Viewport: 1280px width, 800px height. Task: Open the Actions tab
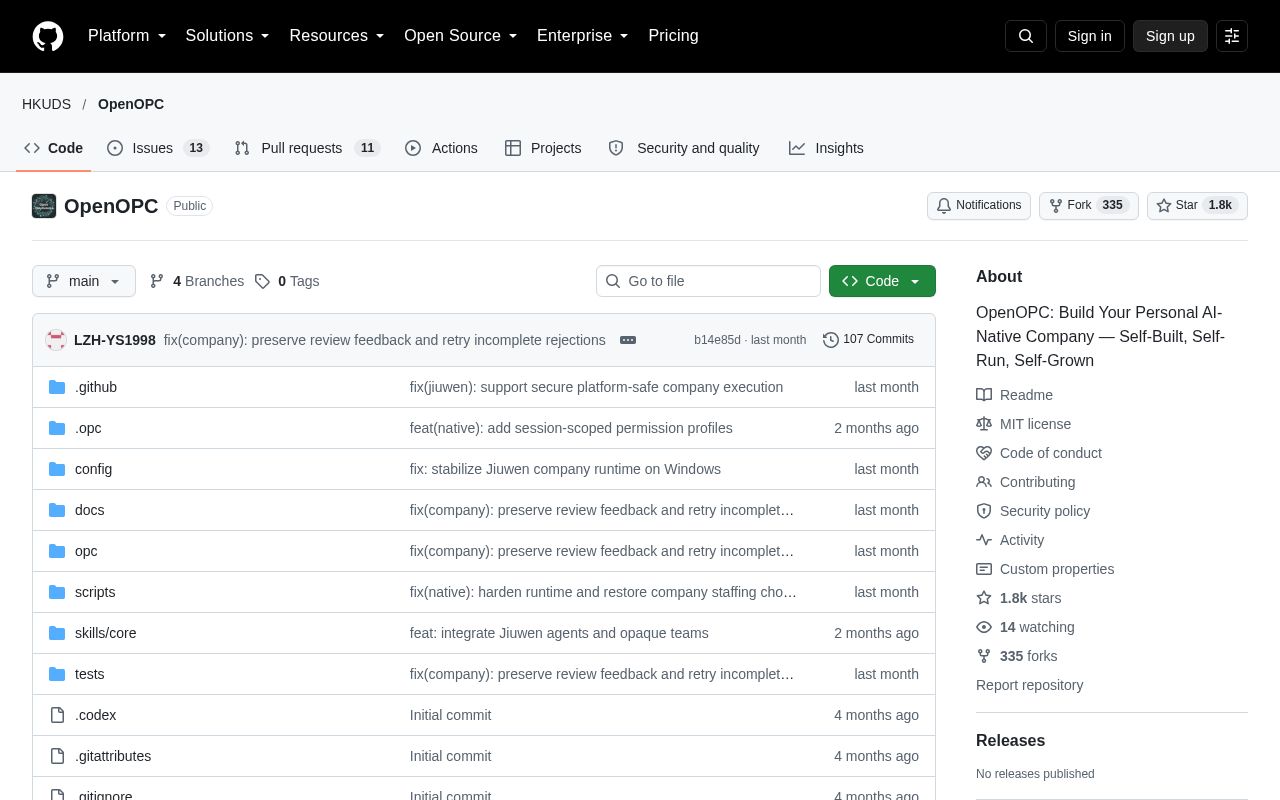point(441,148)
